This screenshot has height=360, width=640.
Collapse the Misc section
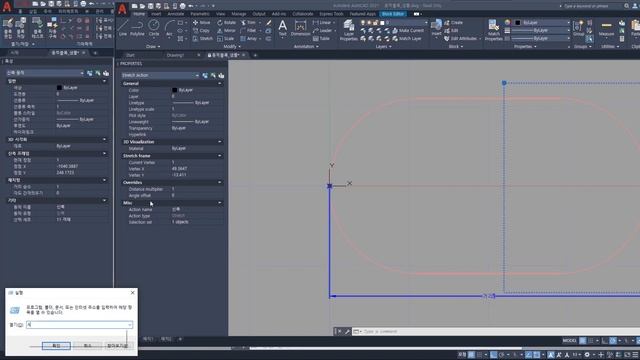[x=220, y=202]
